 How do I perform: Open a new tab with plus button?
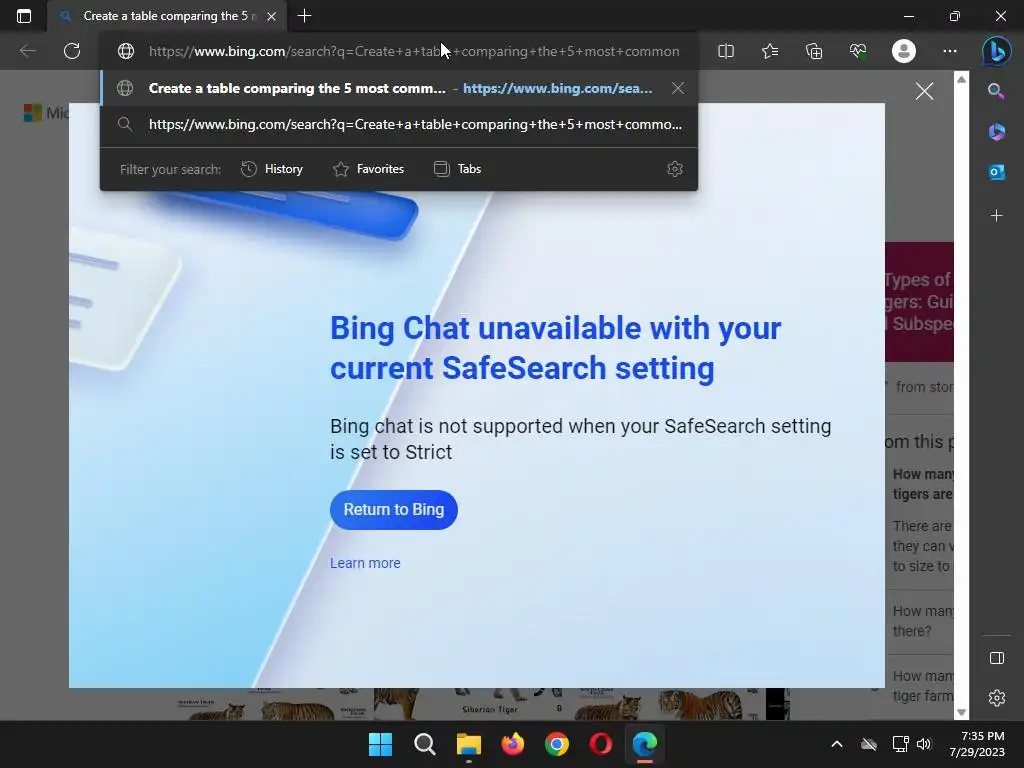[304, 16]
